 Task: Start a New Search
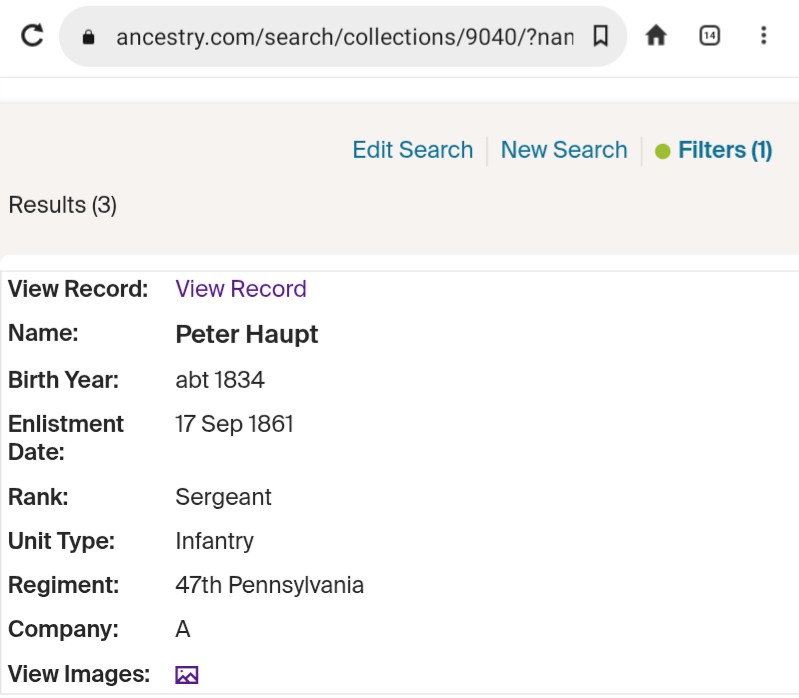point(564,150)
